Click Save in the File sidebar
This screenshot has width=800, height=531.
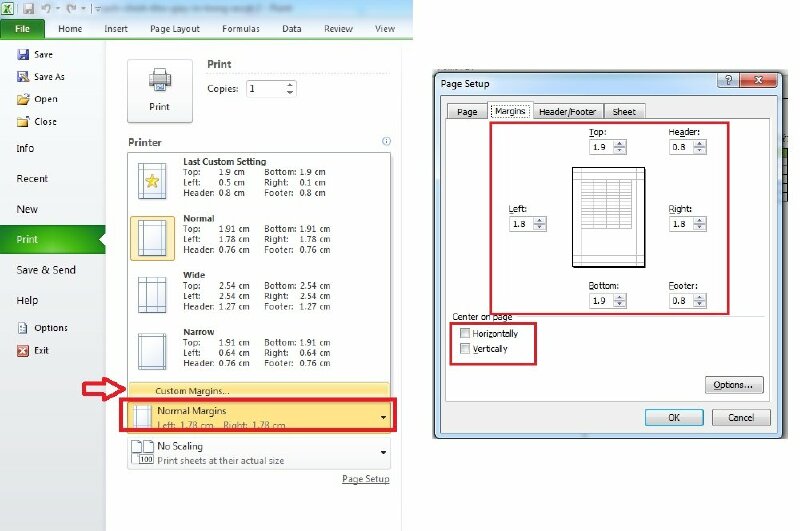pos(35,55)
